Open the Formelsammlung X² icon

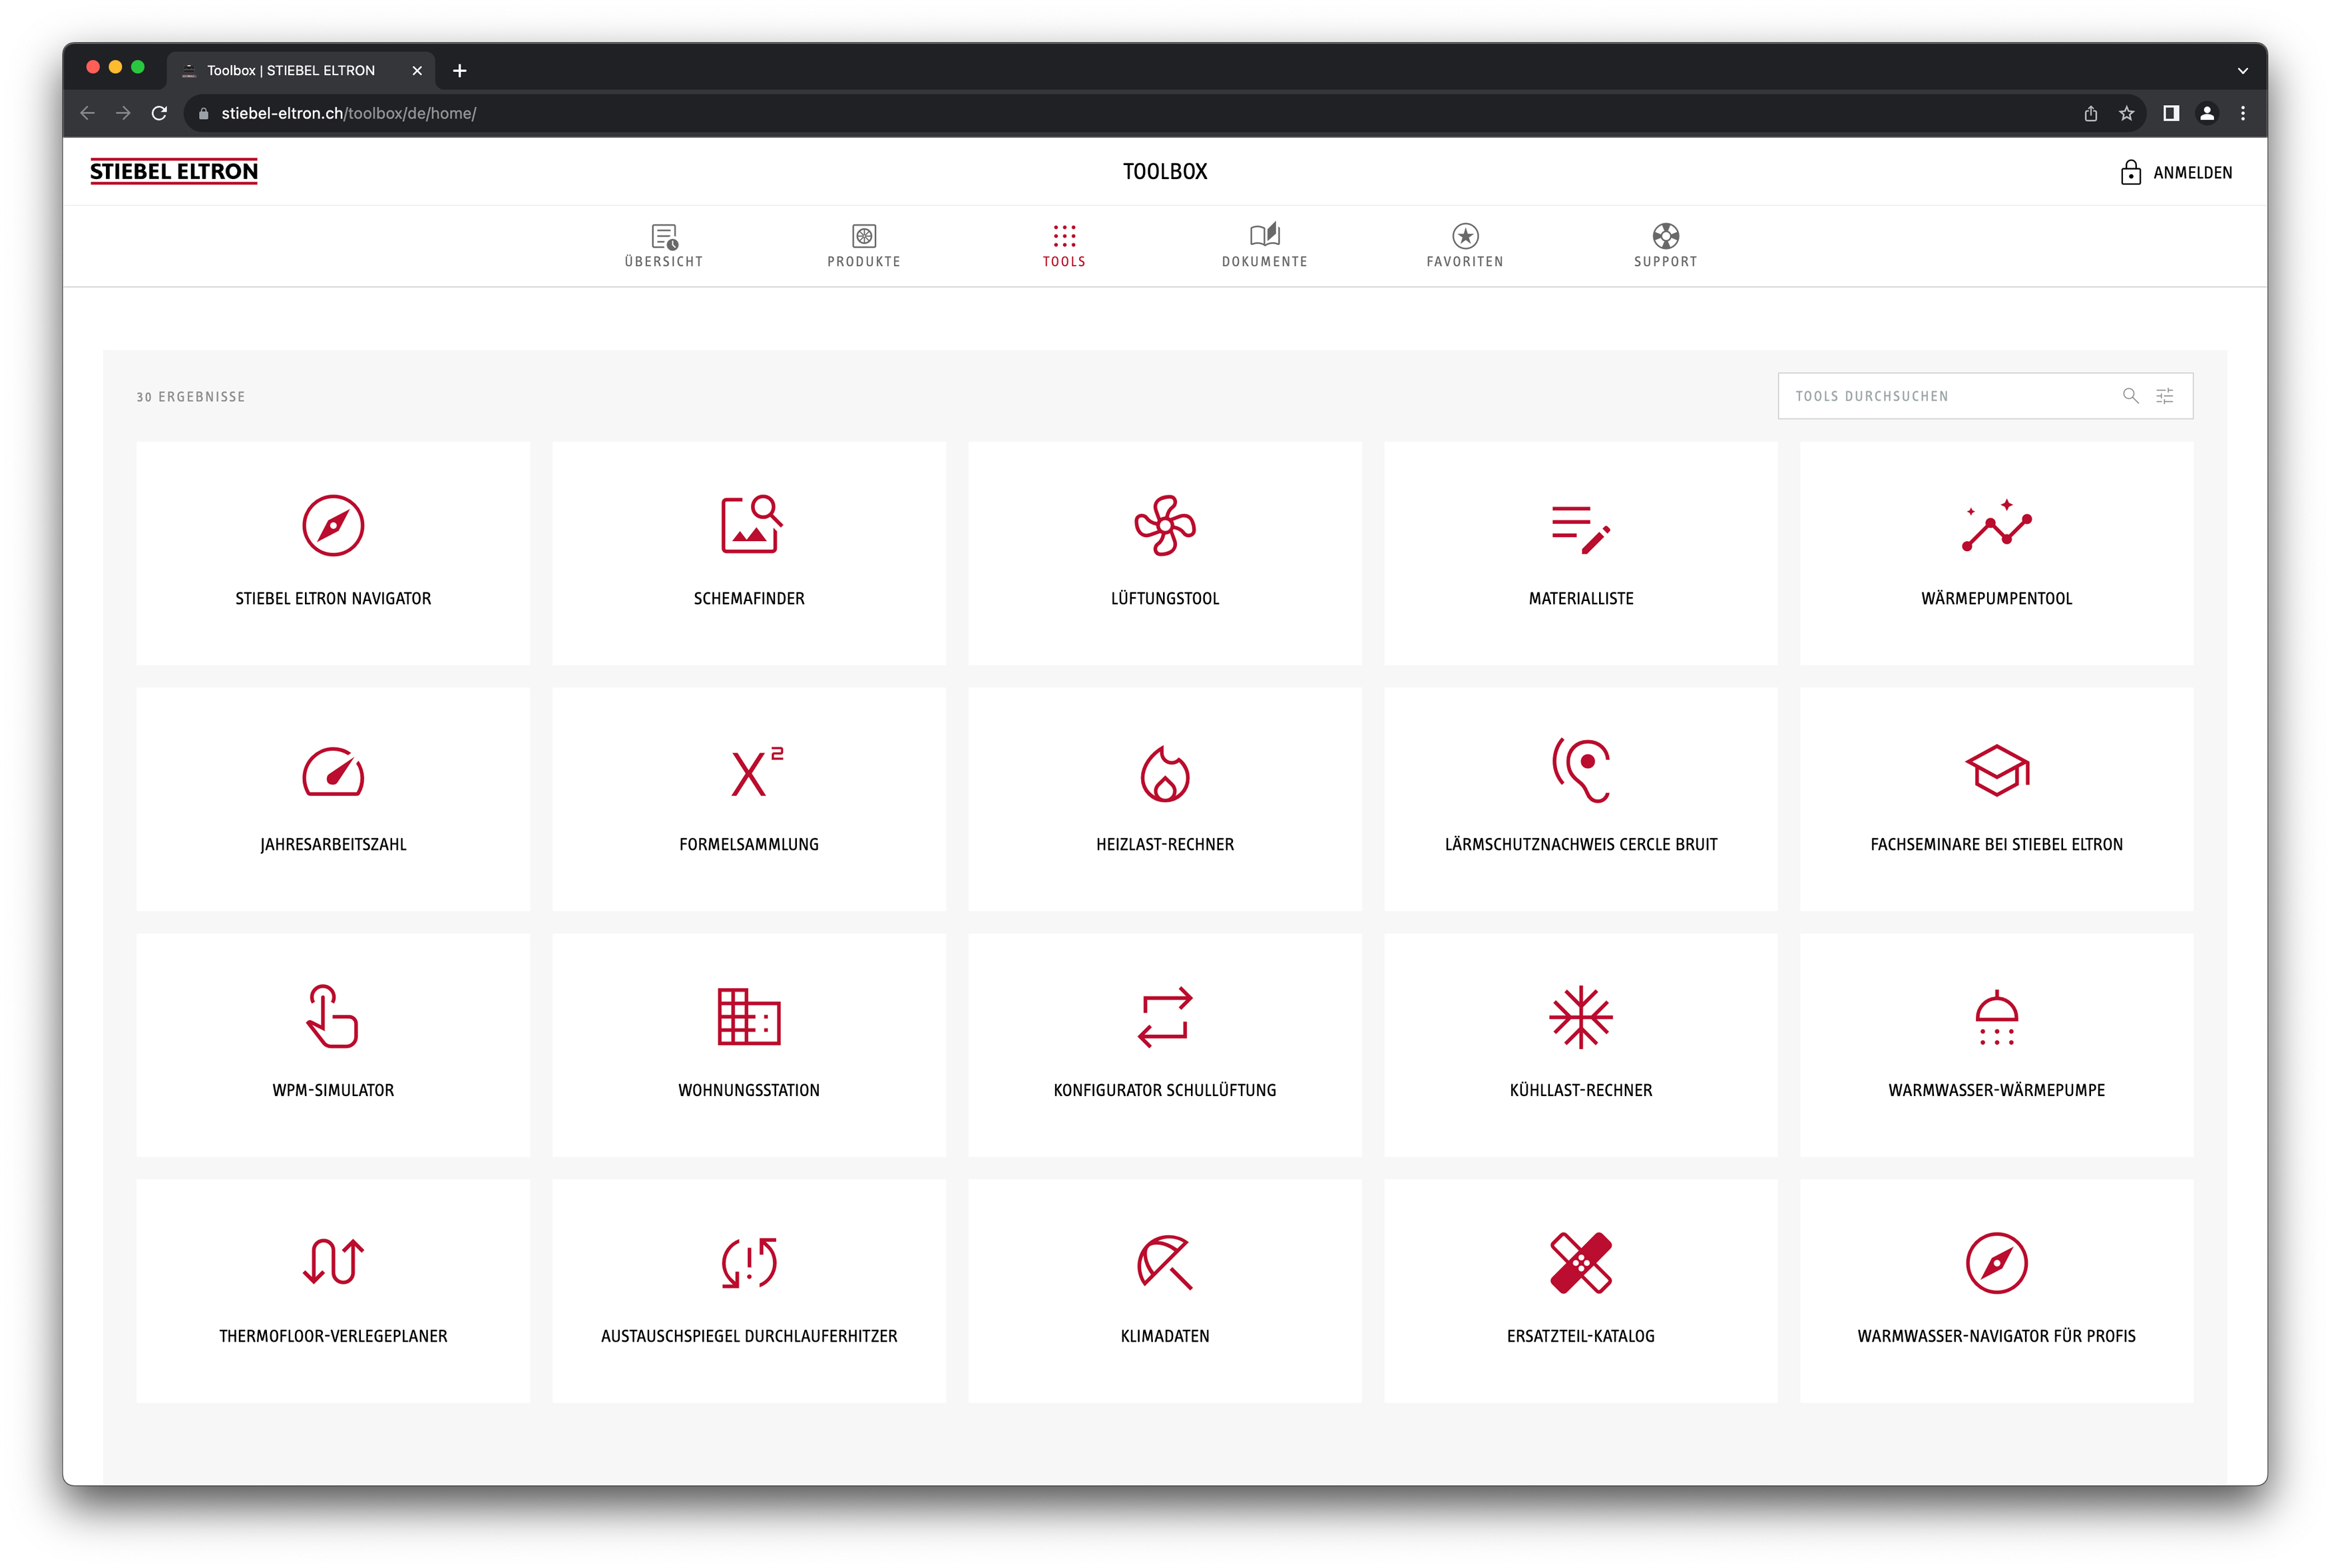tap(757, 771)
